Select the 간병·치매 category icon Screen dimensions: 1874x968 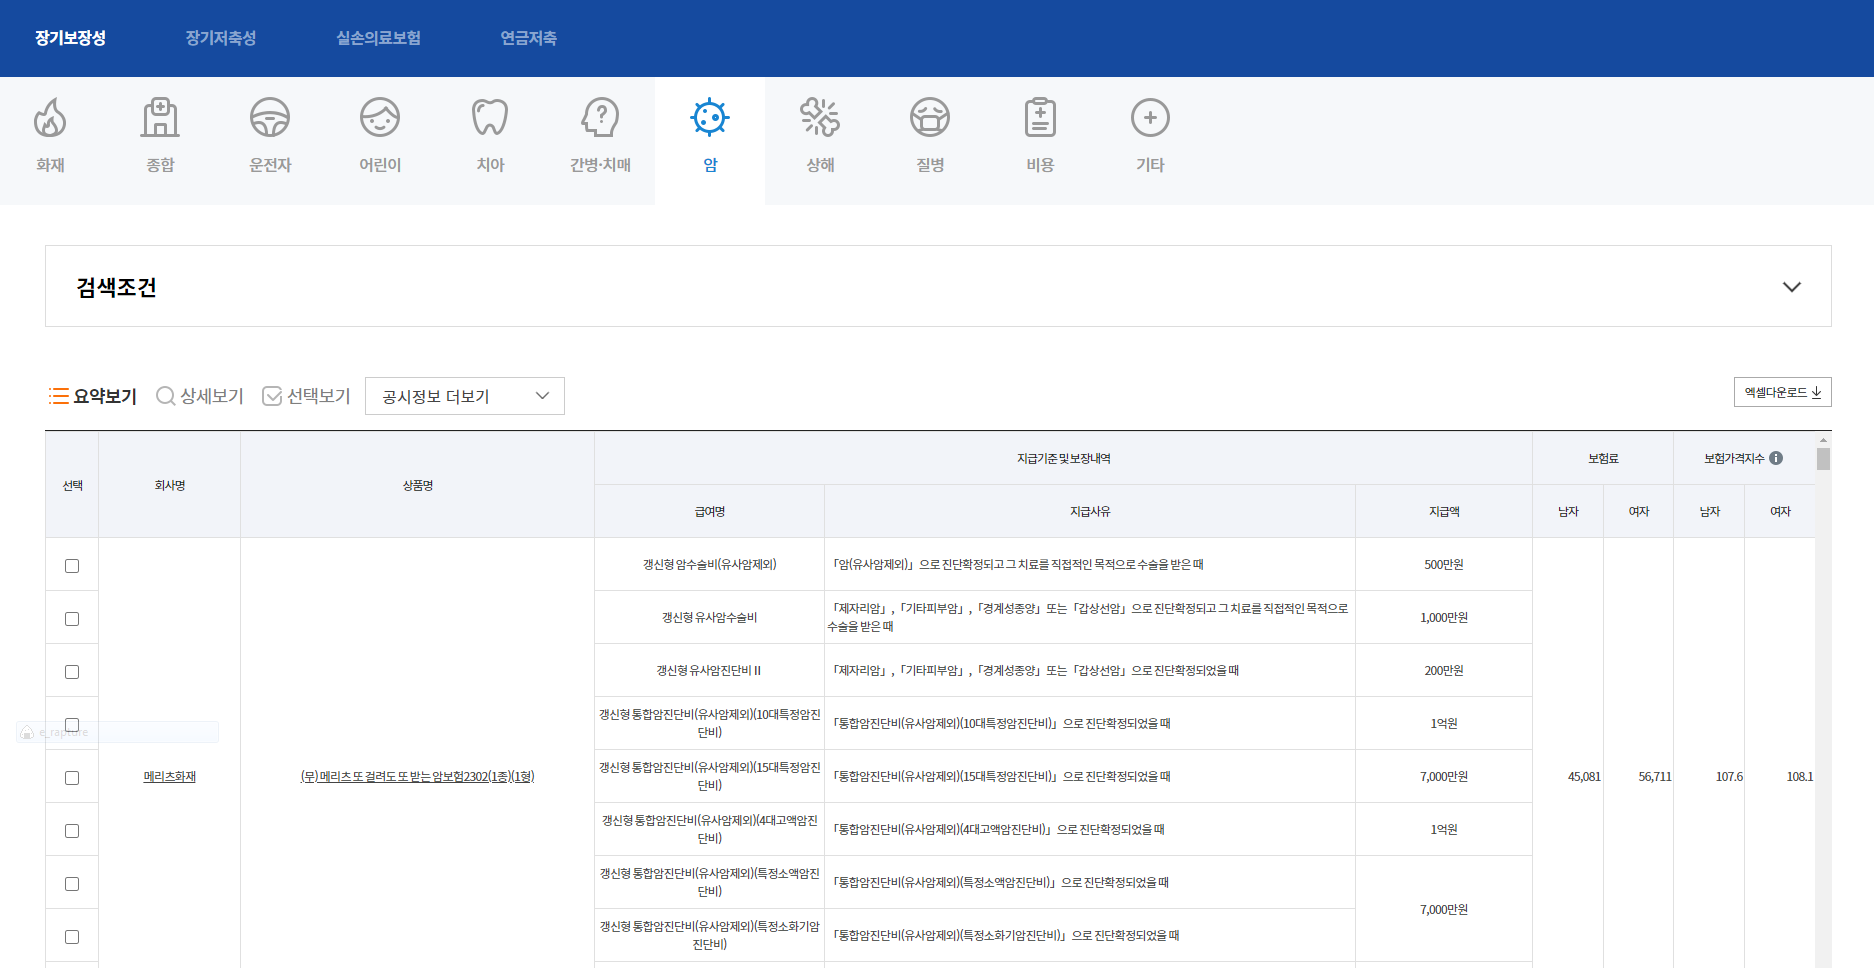coord(600,119)
